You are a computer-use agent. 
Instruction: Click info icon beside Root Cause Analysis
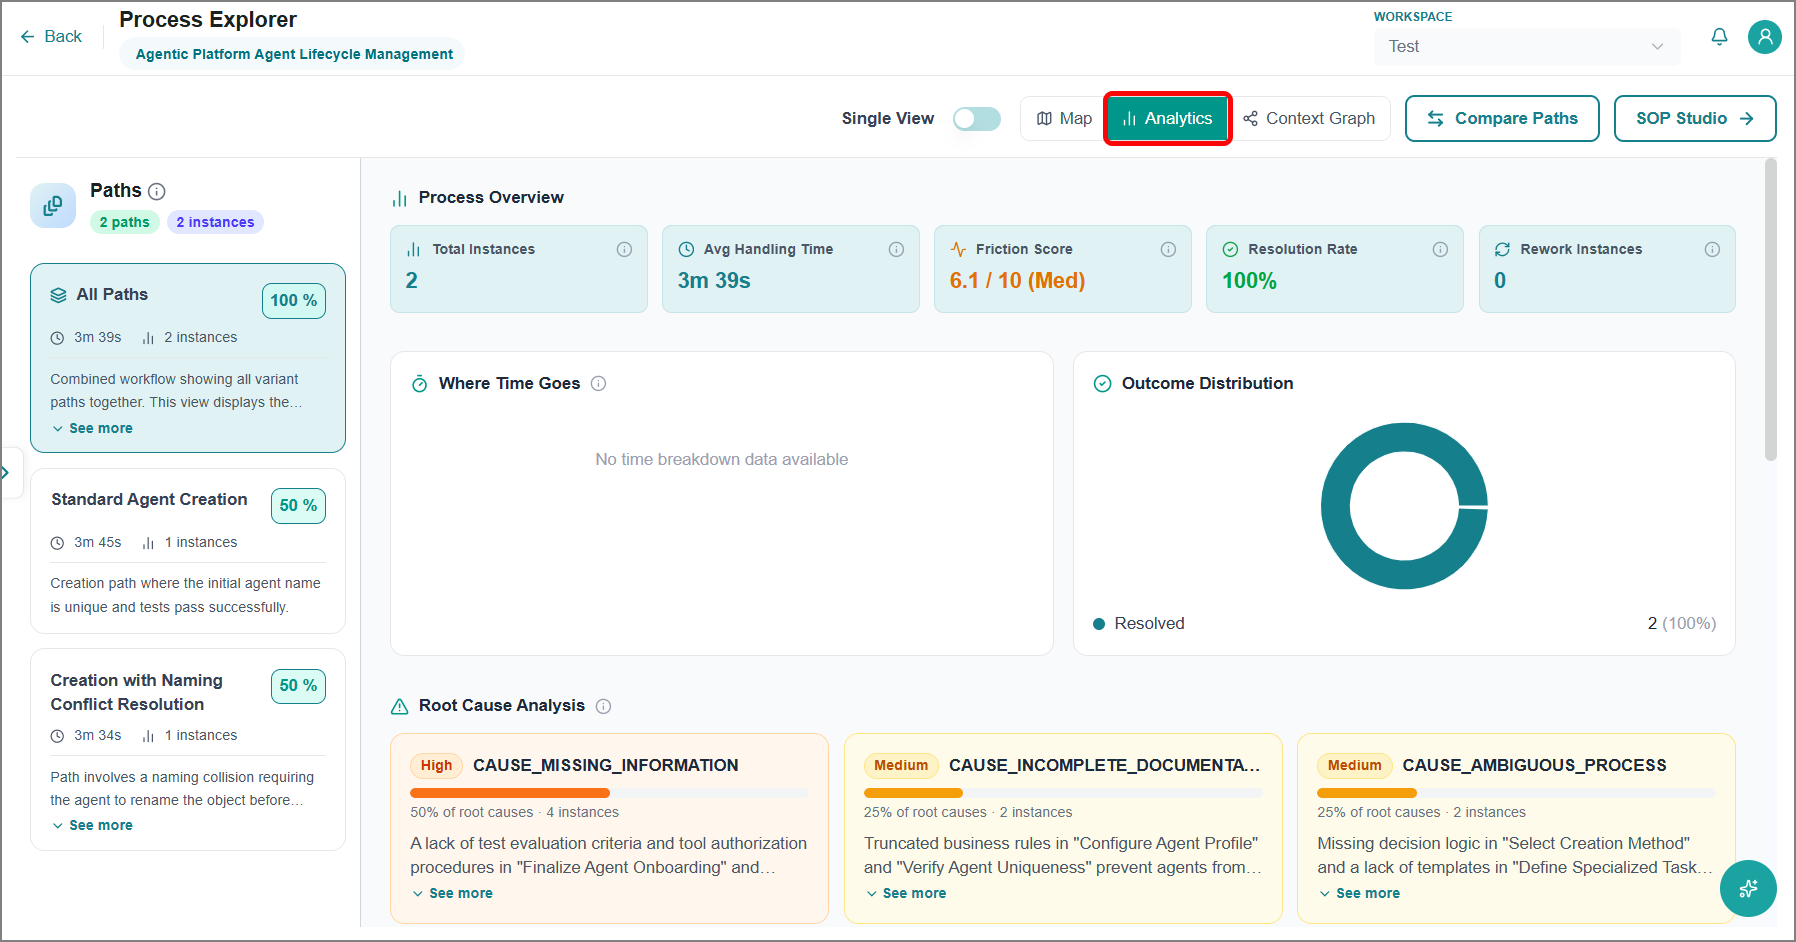(x=603, y=706)
